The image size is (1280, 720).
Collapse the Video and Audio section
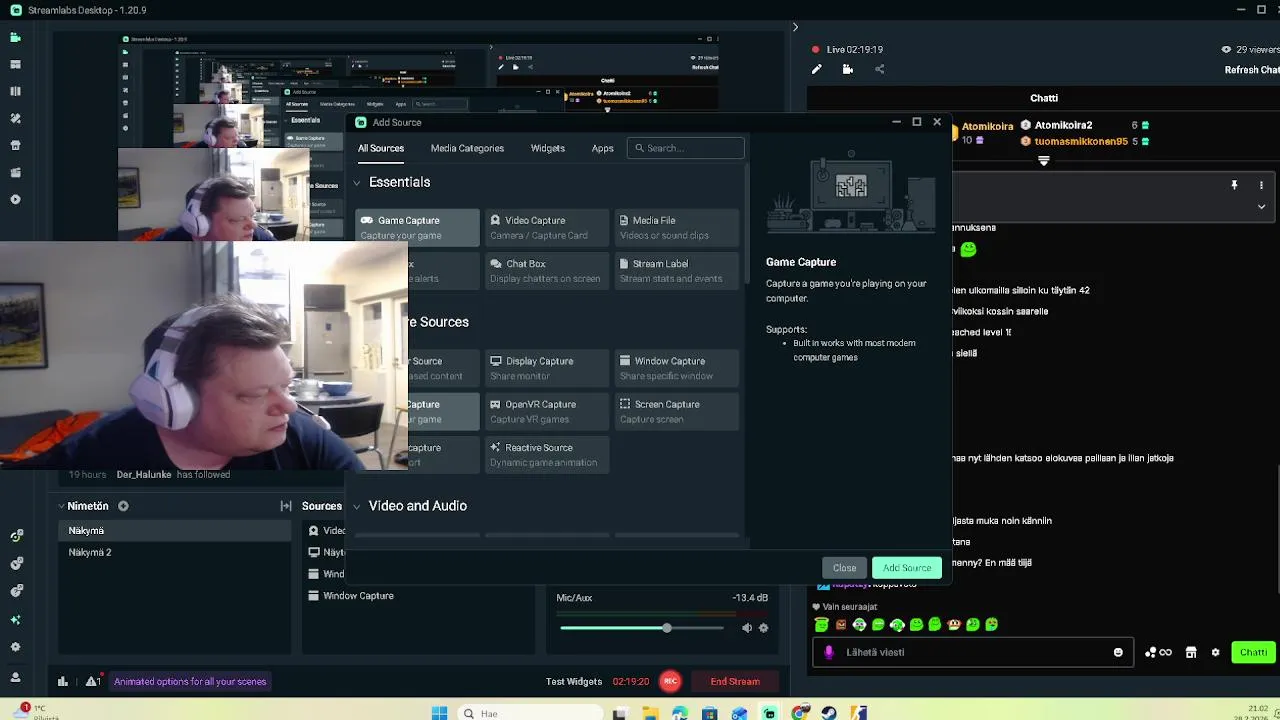coord(357,506)
